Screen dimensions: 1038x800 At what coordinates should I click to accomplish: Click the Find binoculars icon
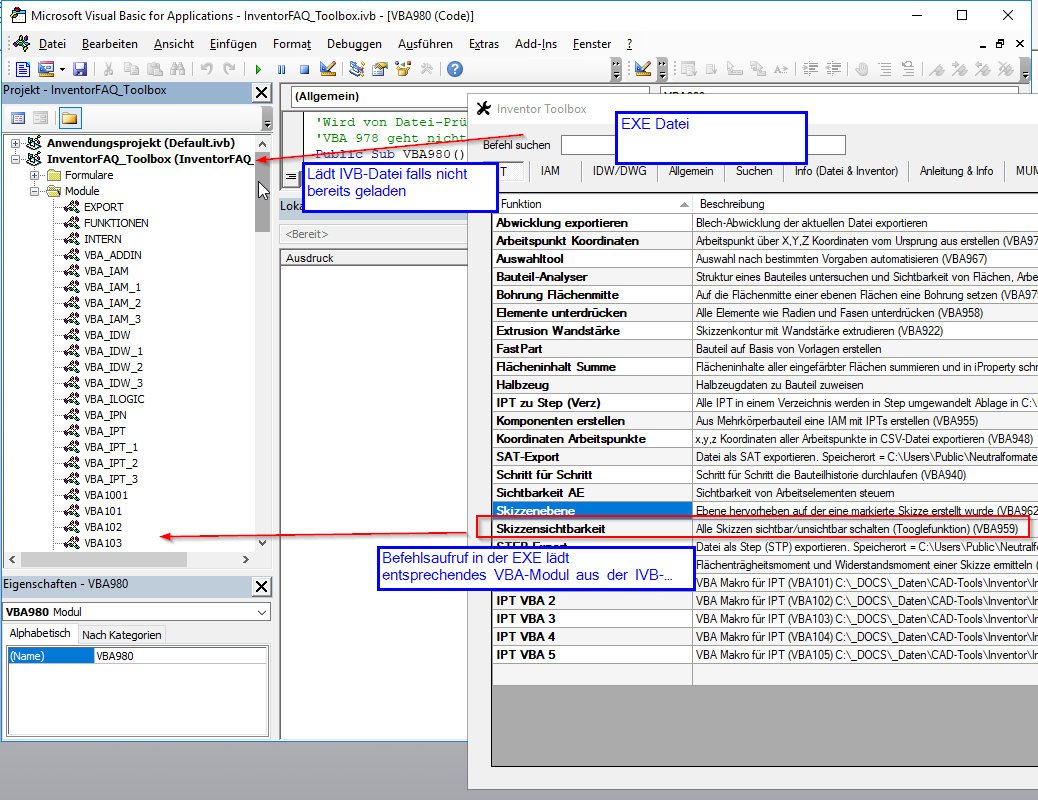click(x=178, y=69)
